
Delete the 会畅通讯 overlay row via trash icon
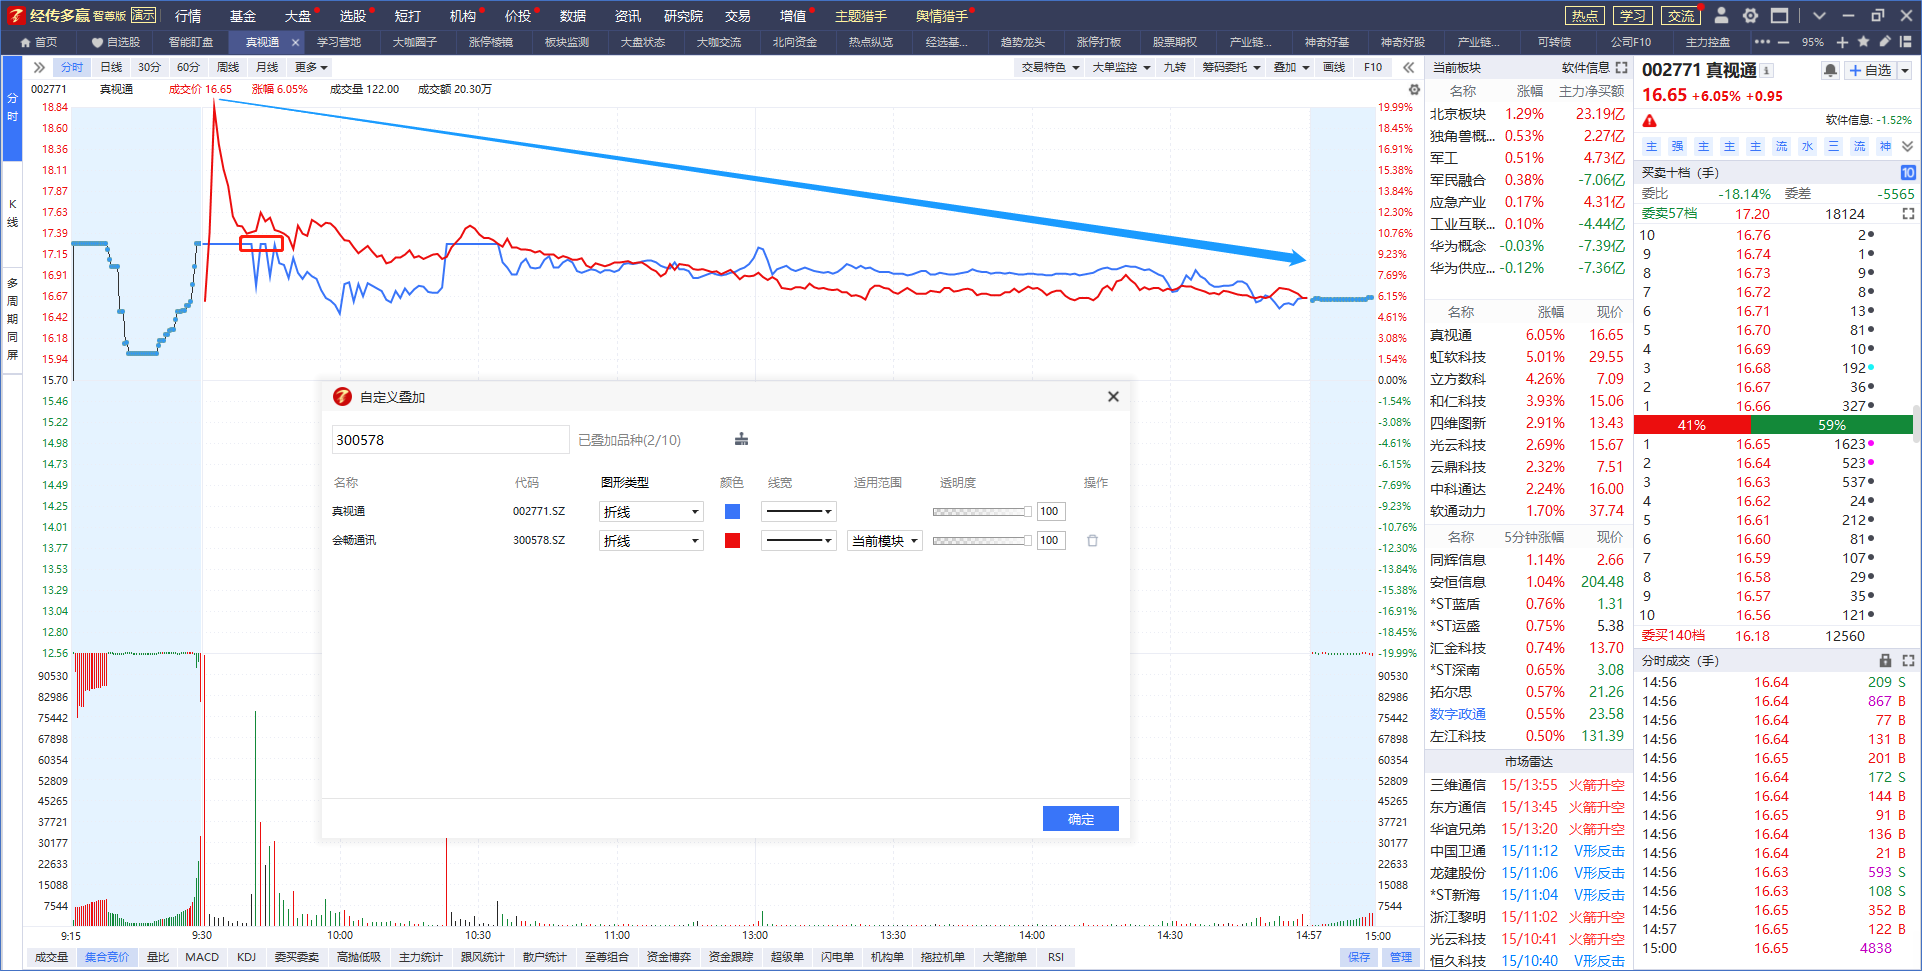click(1092, 540)
